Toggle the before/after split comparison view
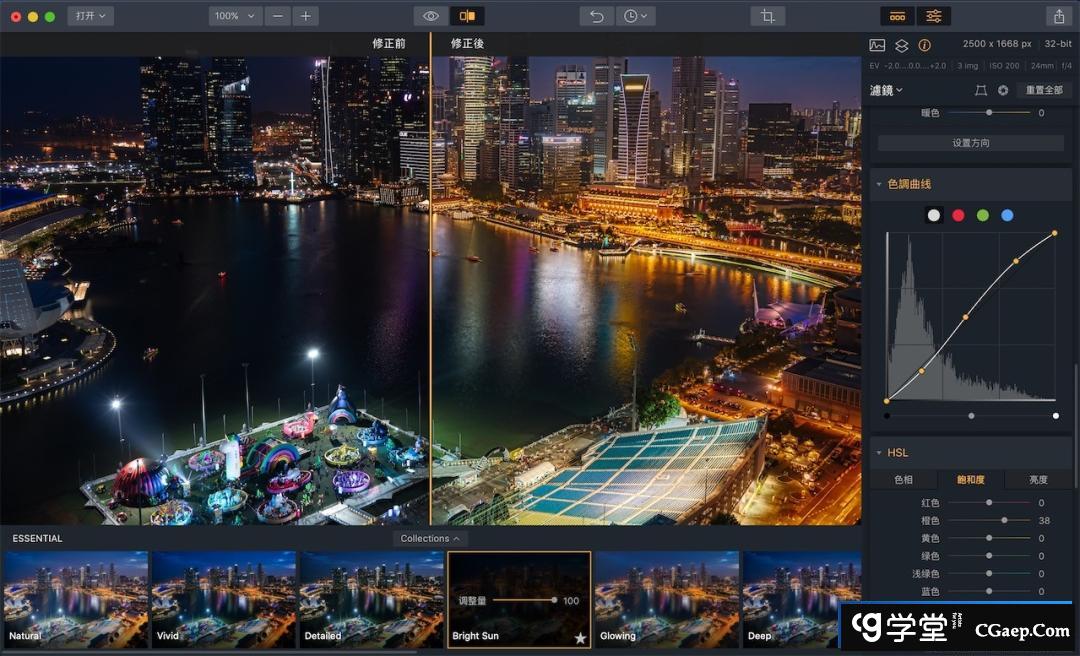The image size is (1080, 656). [x=467, y=16]
